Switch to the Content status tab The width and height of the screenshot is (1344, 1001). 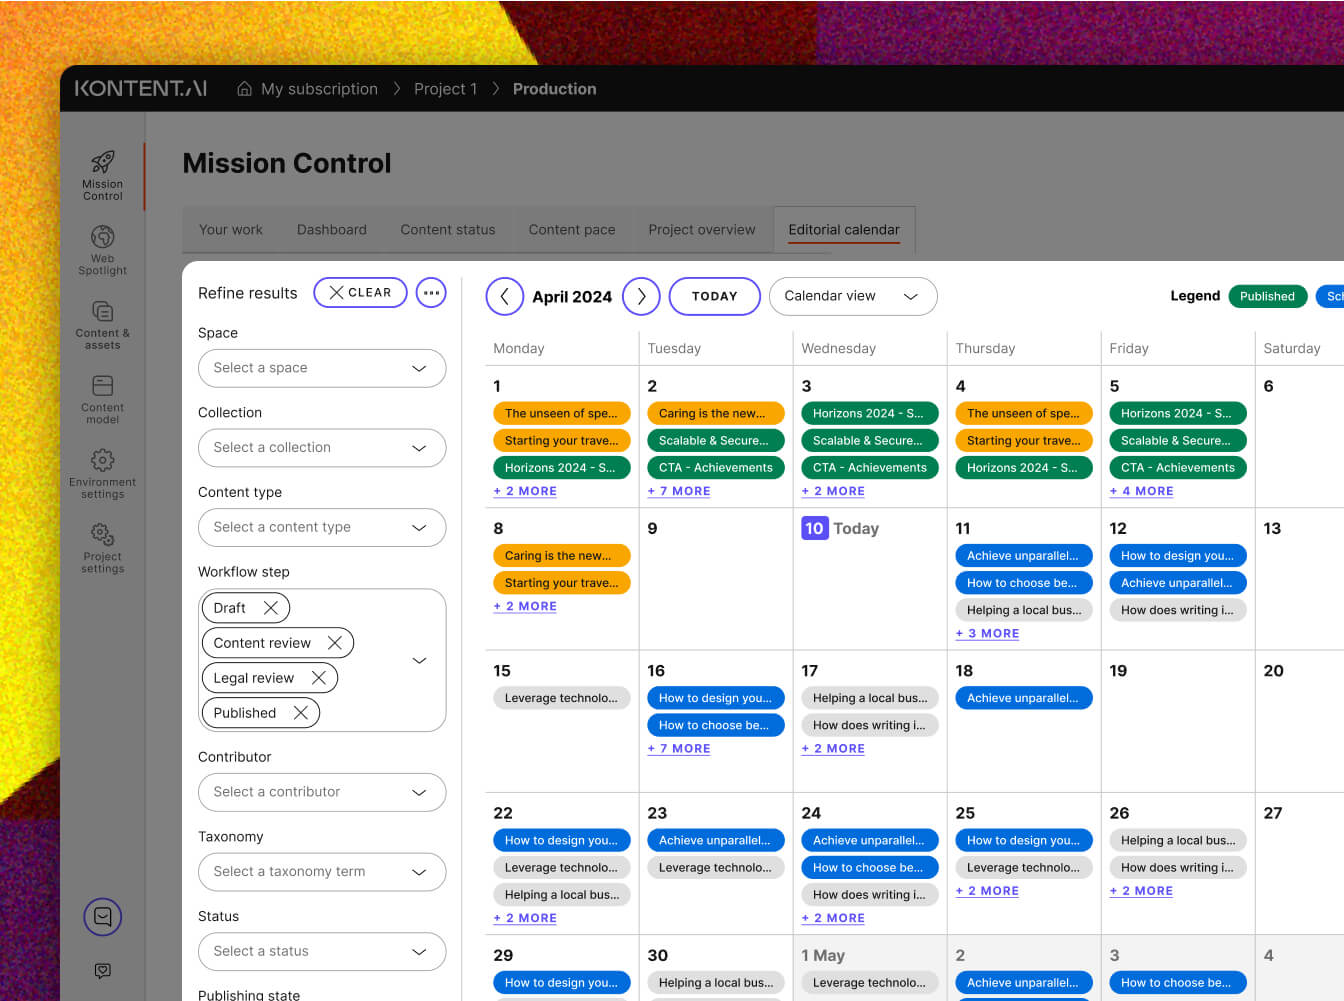(x=447, y=230)
